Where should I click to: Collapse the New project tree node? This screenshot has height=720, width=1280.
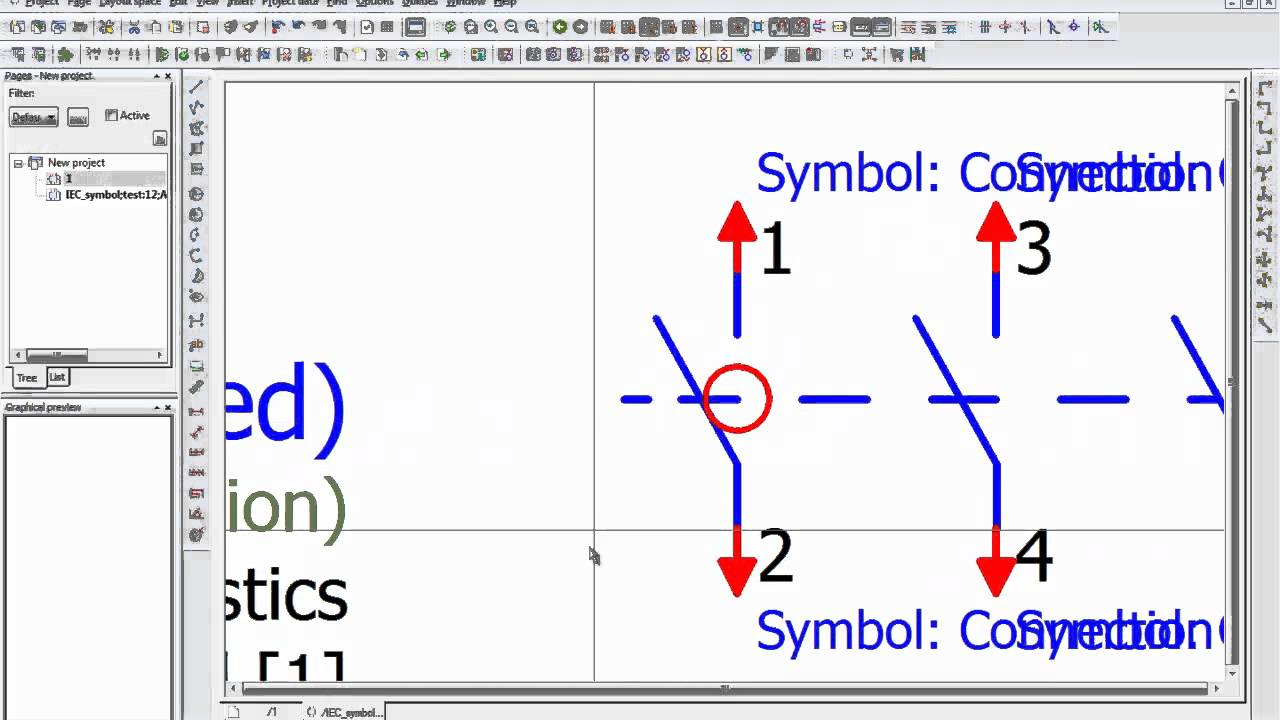18,163
